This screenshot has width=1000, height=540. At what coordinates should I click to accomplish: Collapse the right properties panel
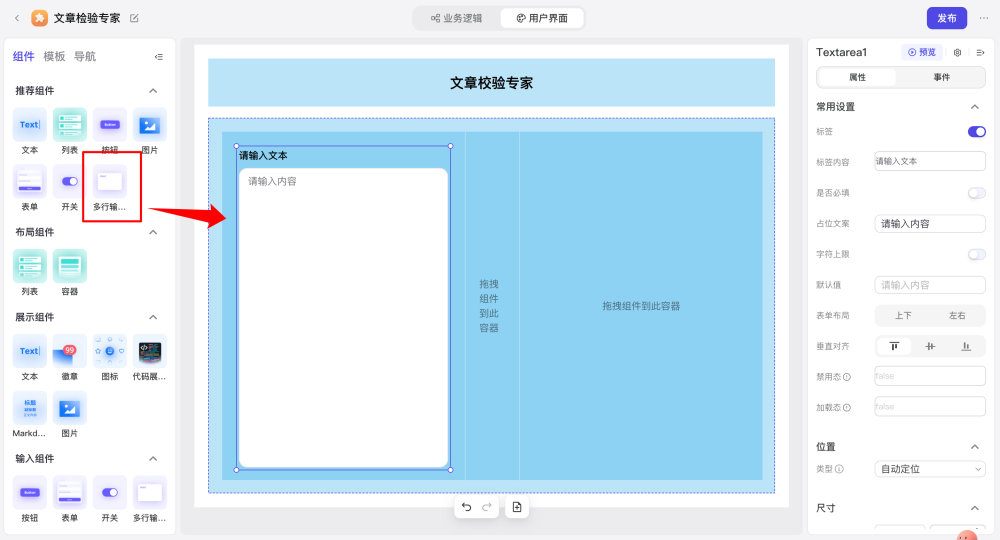point(980,52)
